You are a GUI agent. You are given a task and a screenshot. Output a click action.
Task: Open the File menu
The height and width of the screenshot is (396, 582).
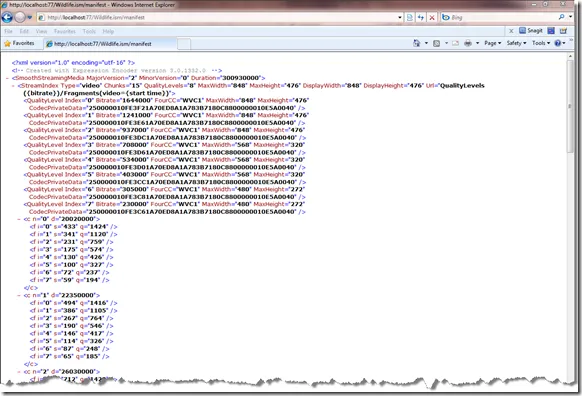8,32
